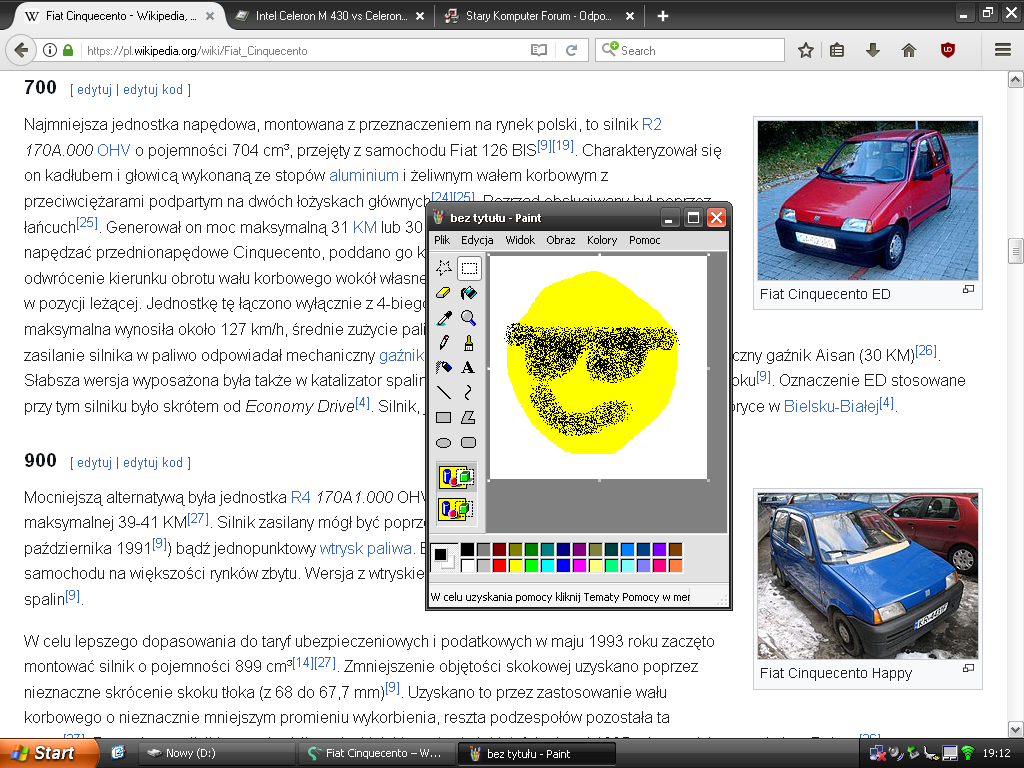Open the Edycja menu in Paint
Screen dimensions: 1024x768
[x=477, y=240]
